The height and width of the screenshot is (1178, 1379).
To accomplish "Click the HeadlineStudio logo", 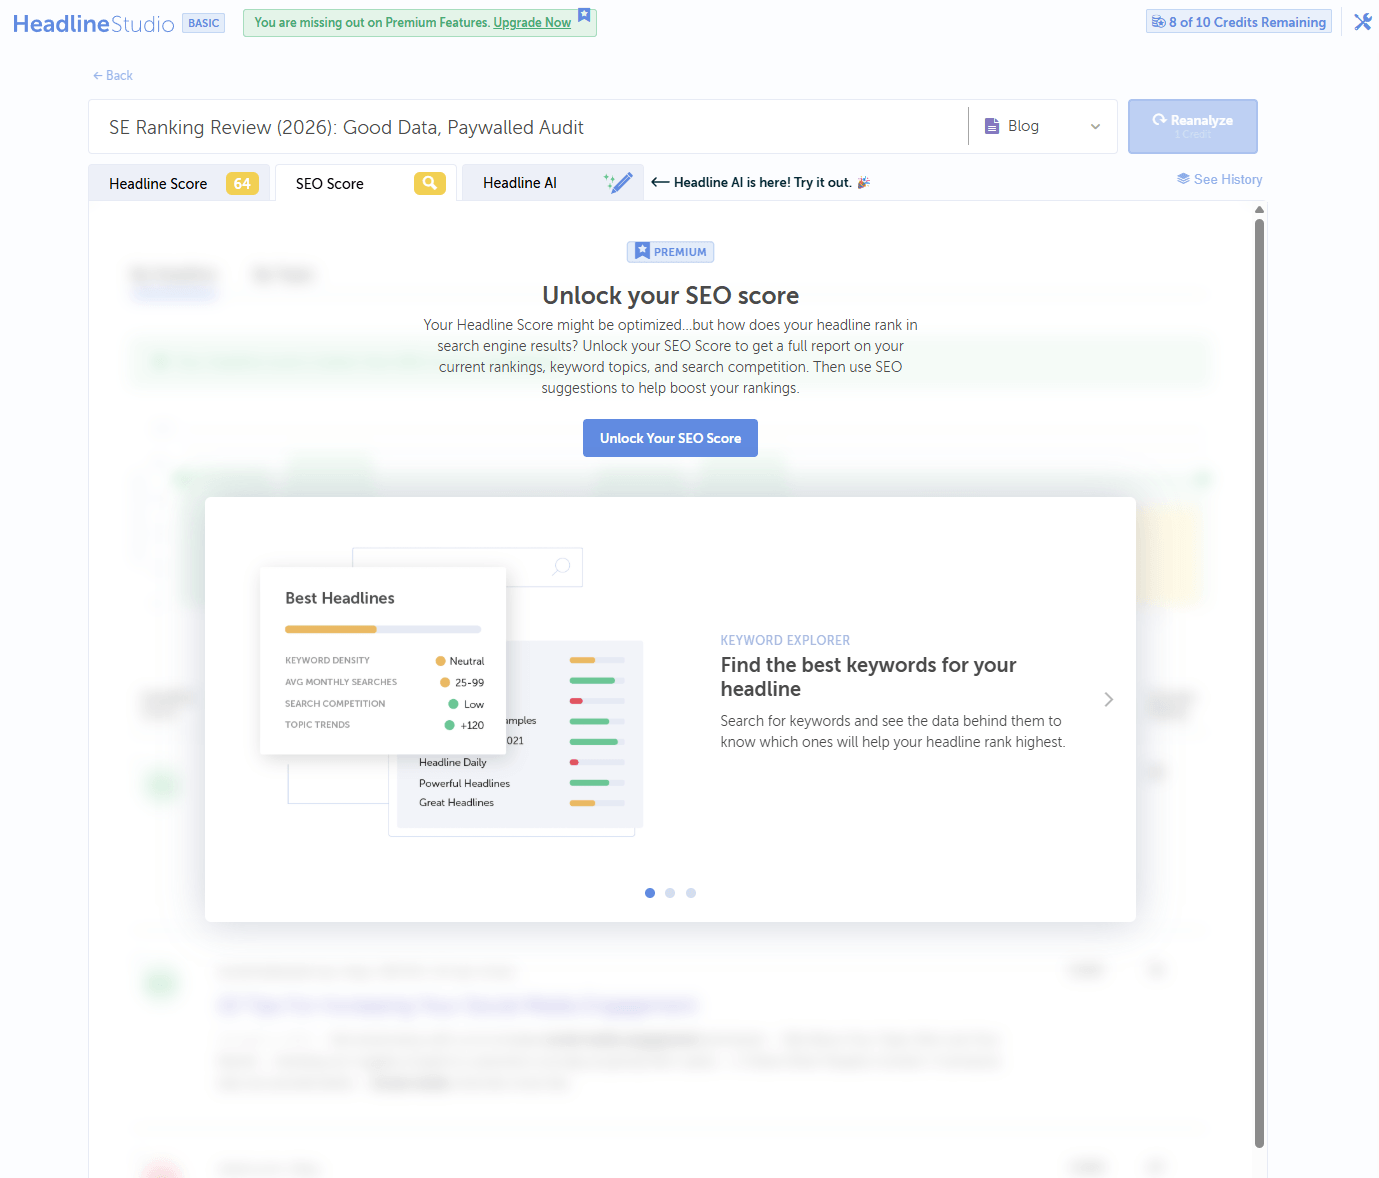I will click(94, 23).
